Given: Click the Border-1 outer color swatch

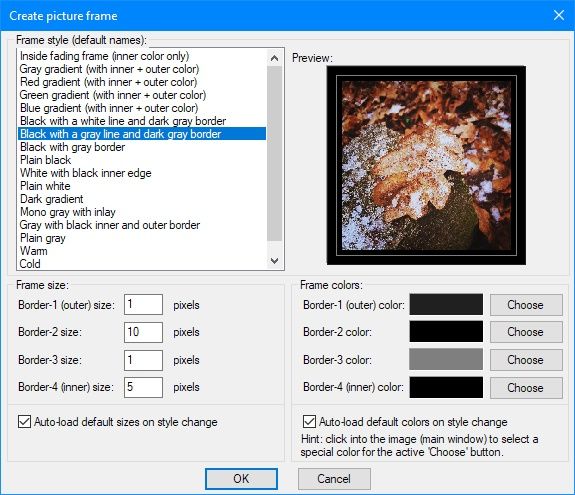Looking at the screenshot, I should tap(446, 304).
